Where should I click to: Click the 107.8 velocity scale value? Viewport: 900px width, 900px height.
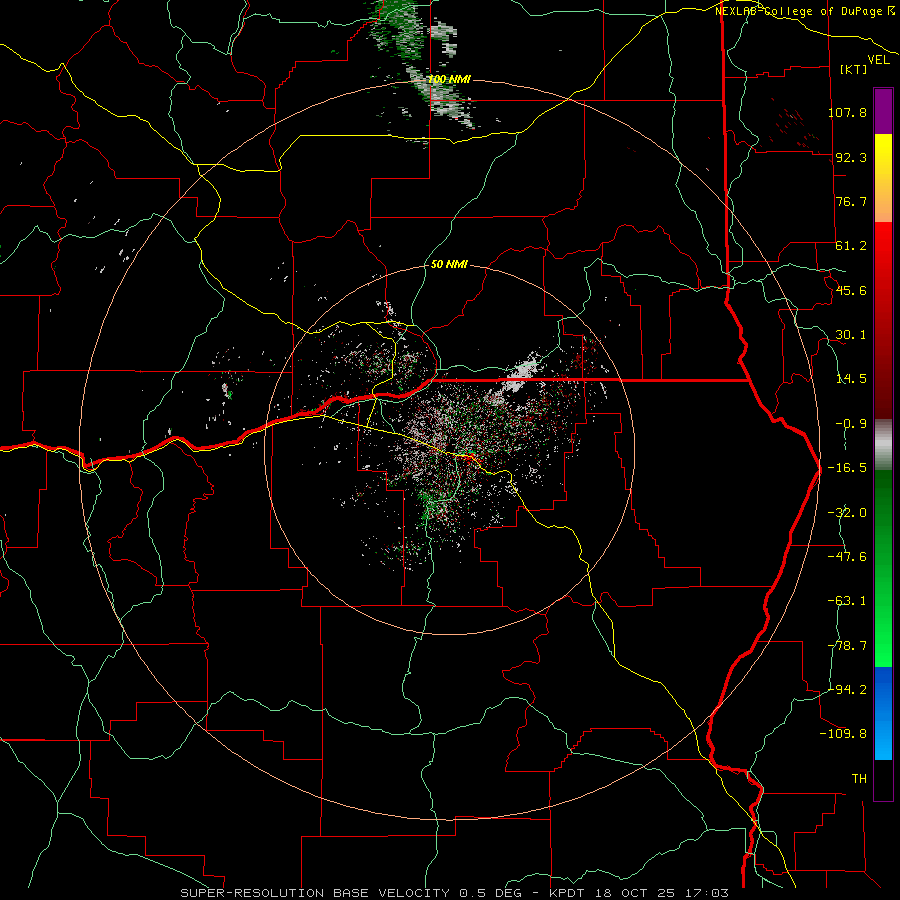pos(847,112)
